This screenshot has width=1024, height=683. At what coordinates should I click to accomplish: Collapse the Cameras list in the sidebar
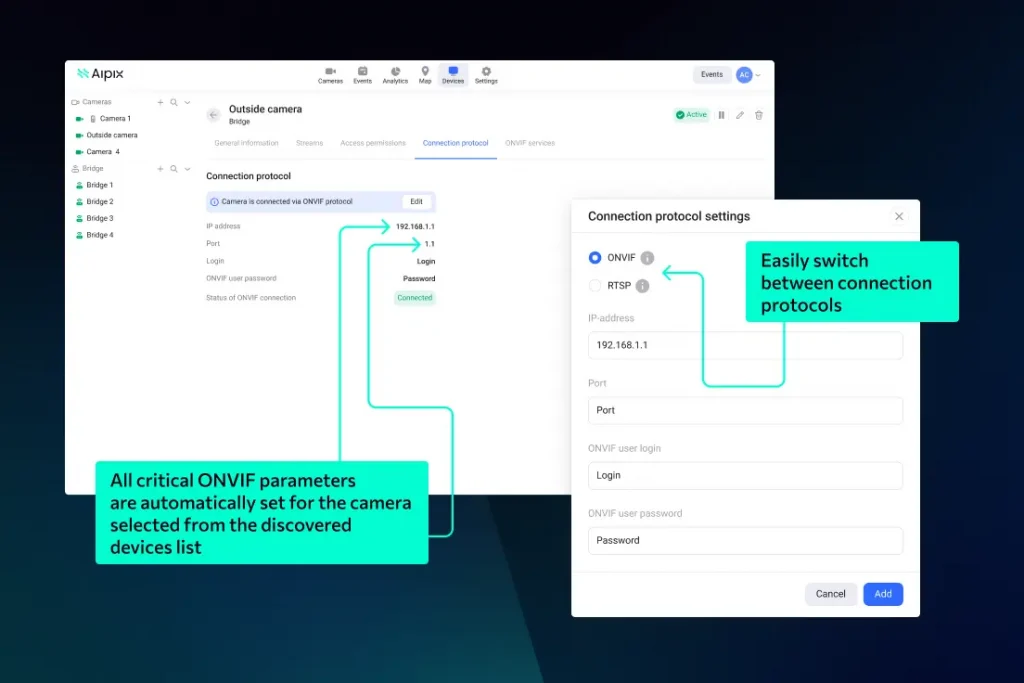coord(187,102)
